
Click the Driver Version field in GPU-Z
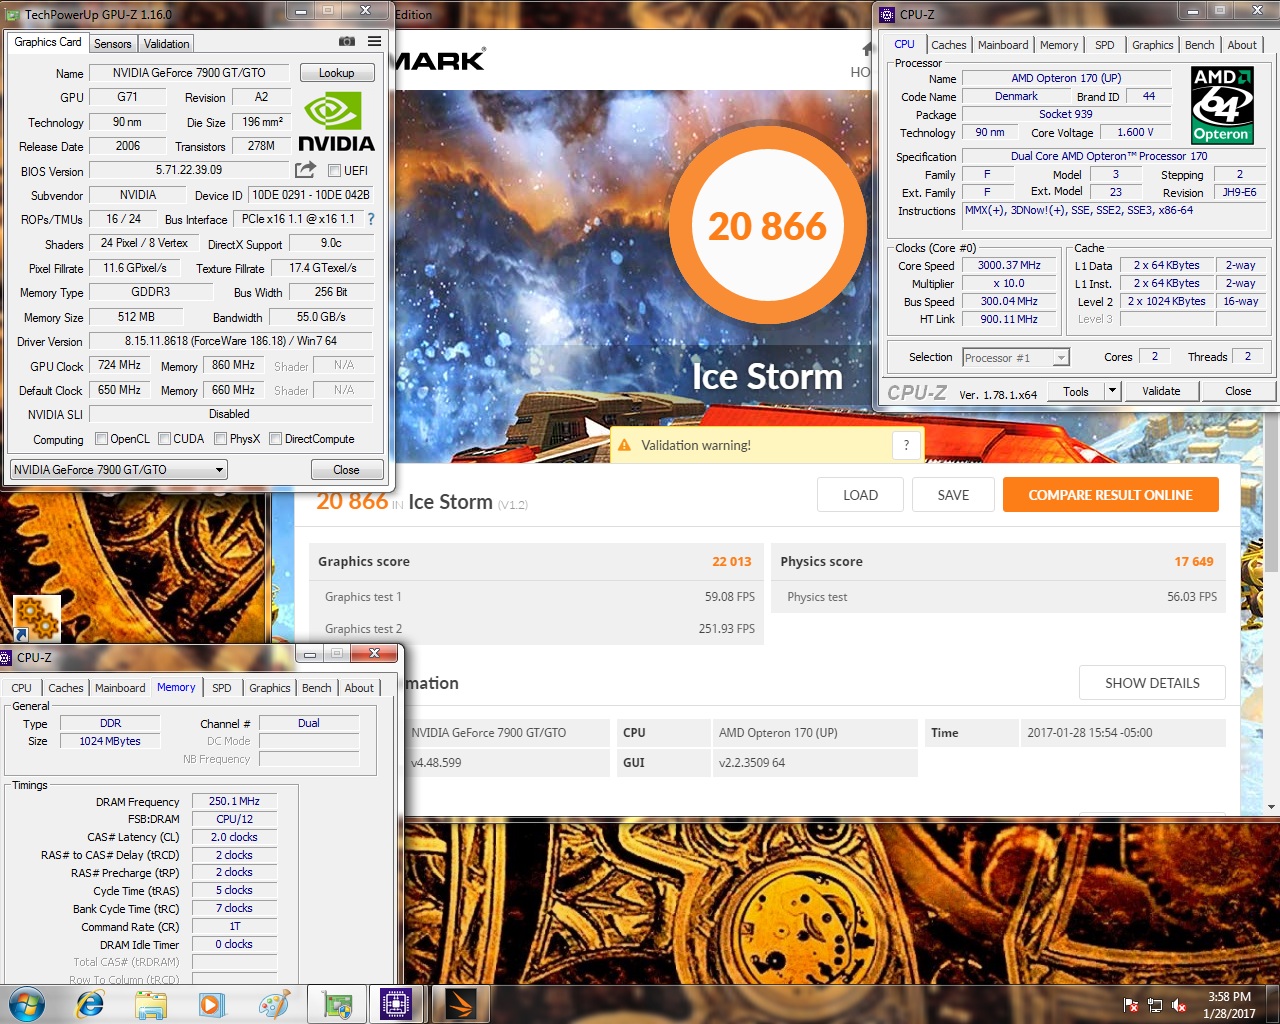pyautogui.click(x=231, y=341)
